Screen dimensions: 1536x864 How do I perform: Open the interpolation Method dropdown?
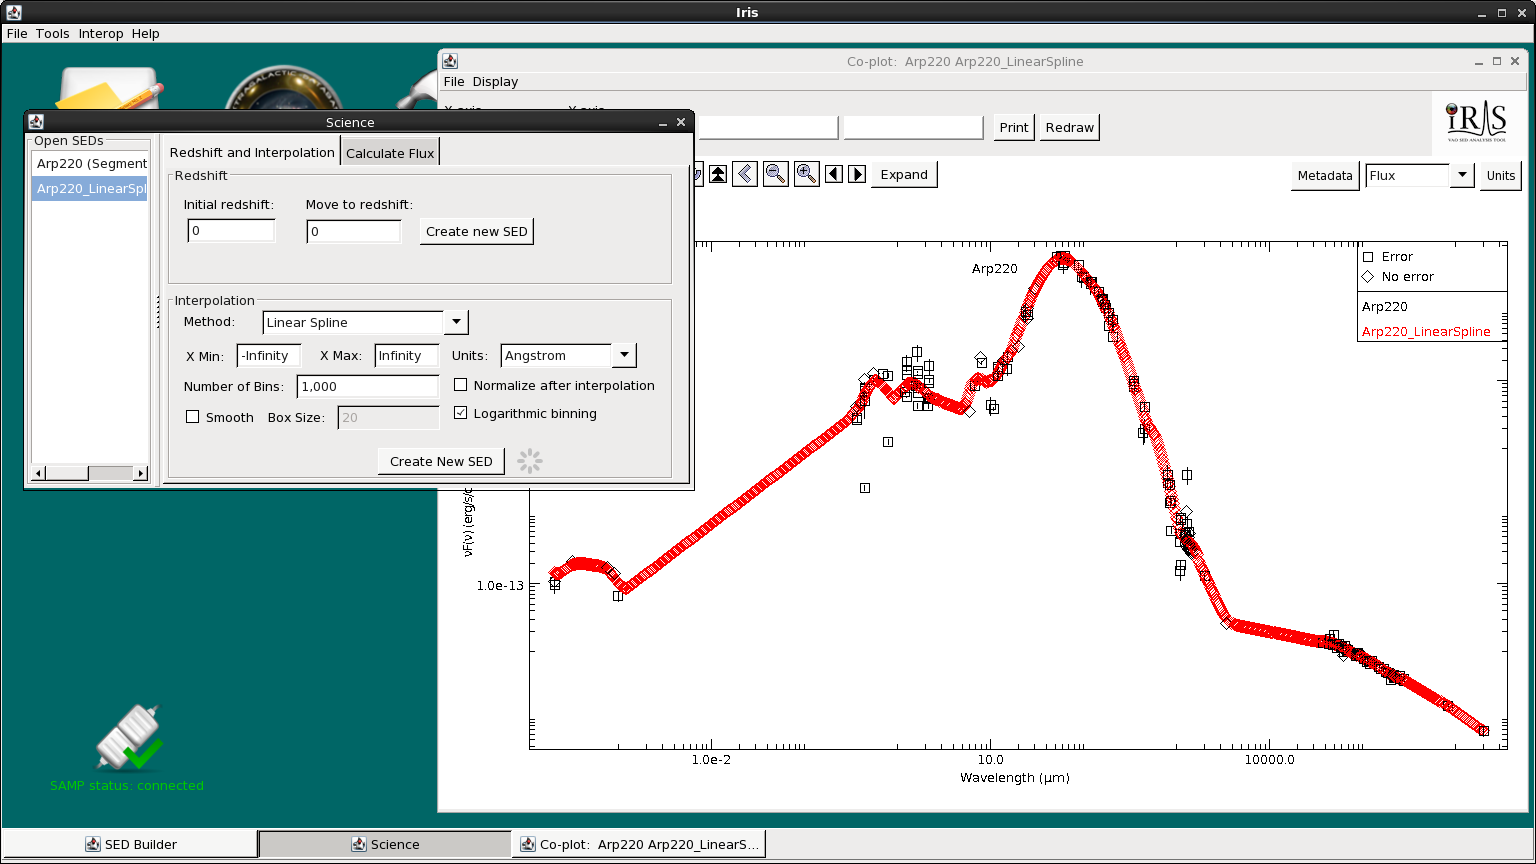pos(456,322)
